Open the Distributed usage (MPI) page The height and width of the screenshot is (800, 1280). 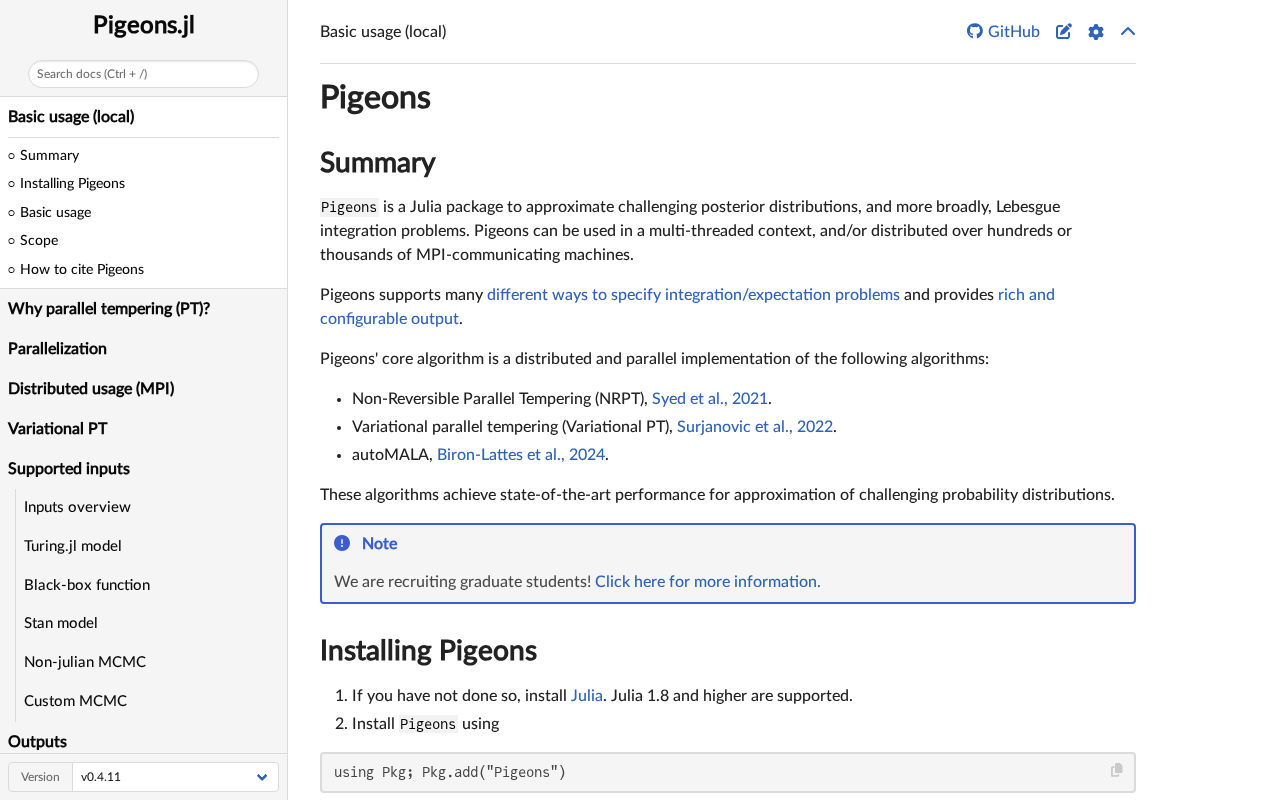(91, 388)
